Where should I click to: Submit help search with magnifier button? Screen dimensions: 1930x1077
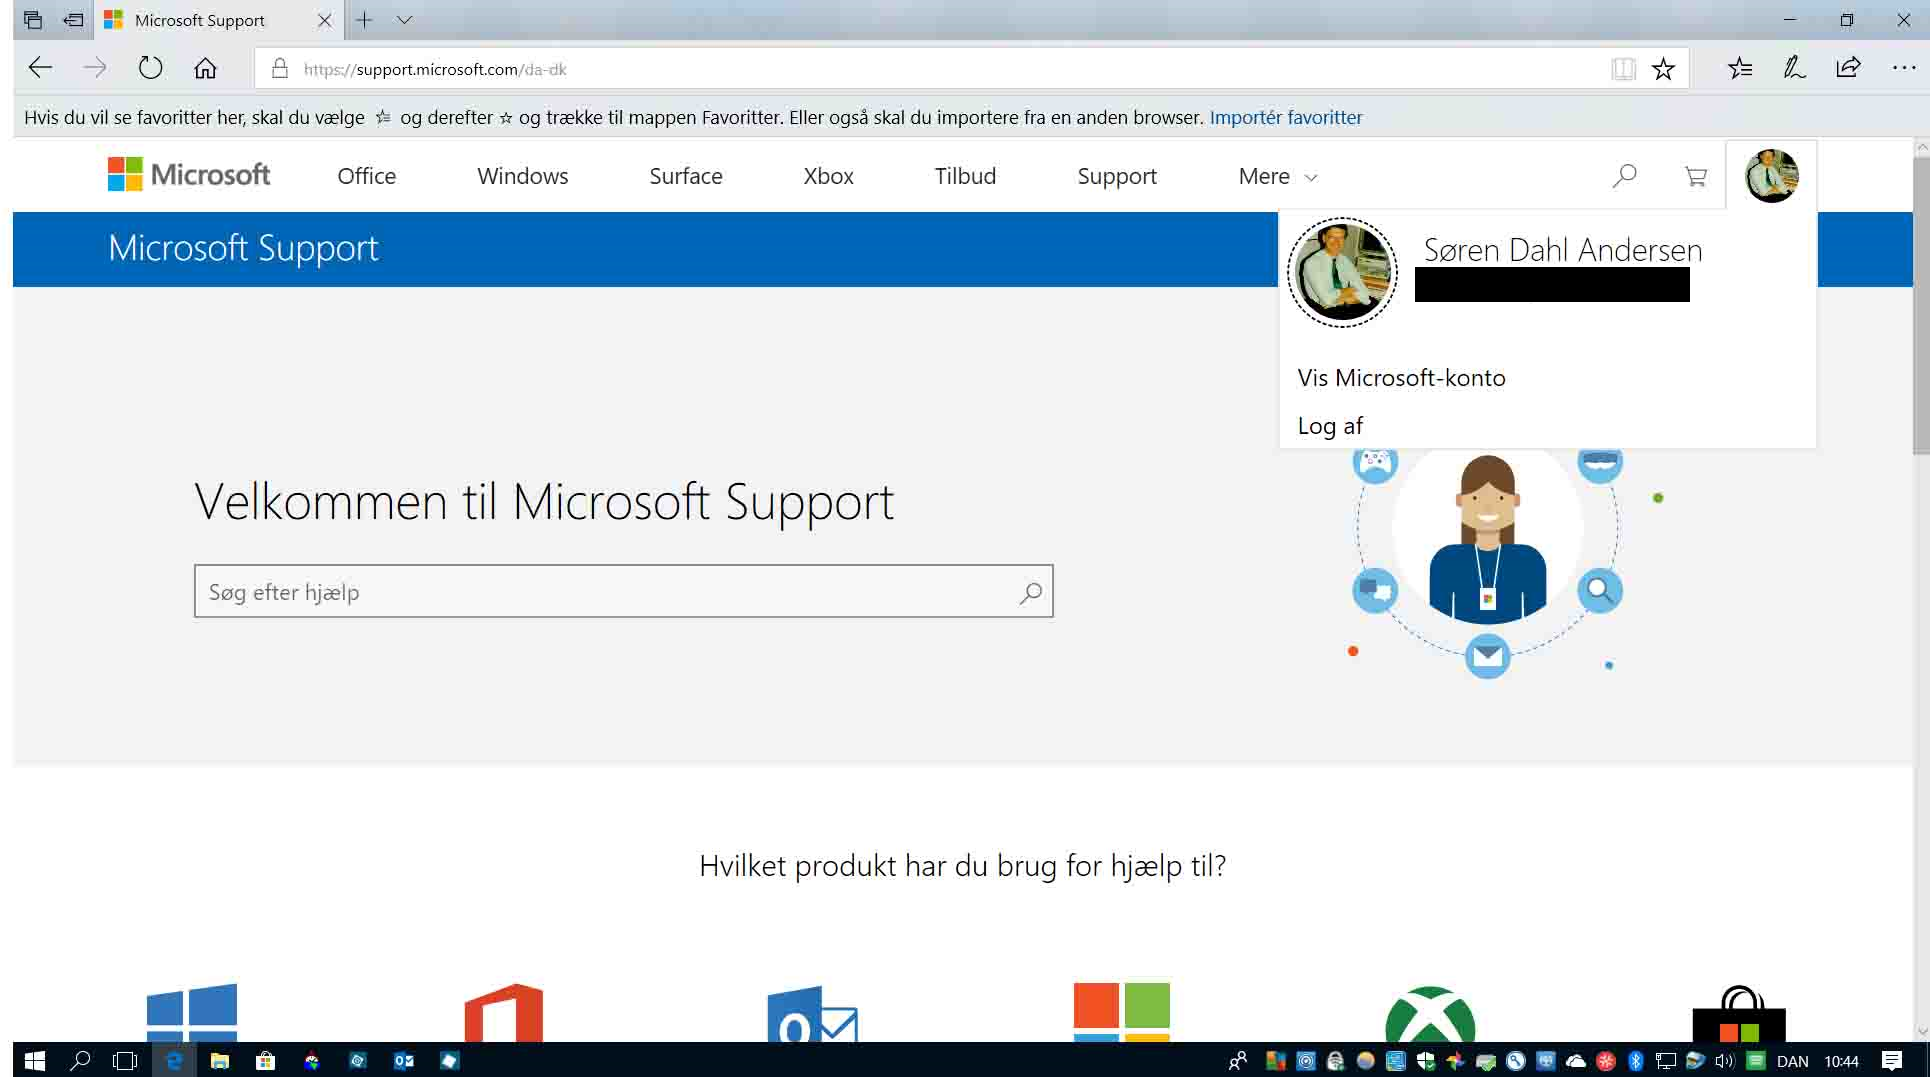[1031, 592]
